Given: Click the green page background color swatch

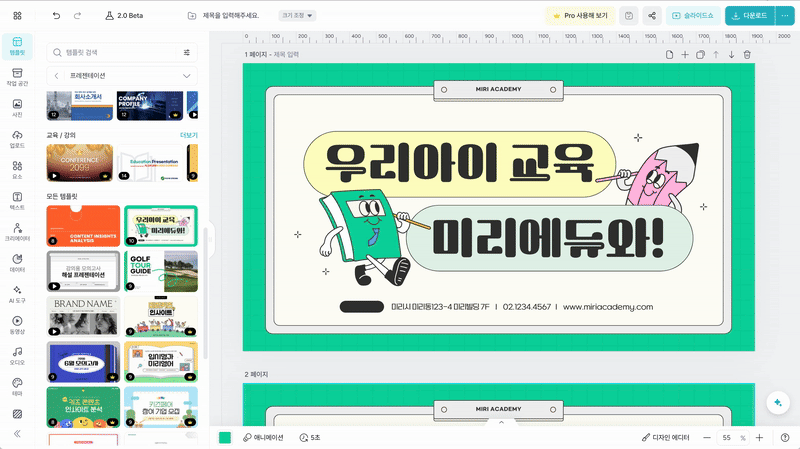Looking at the screenshot, I should [225, 438].
